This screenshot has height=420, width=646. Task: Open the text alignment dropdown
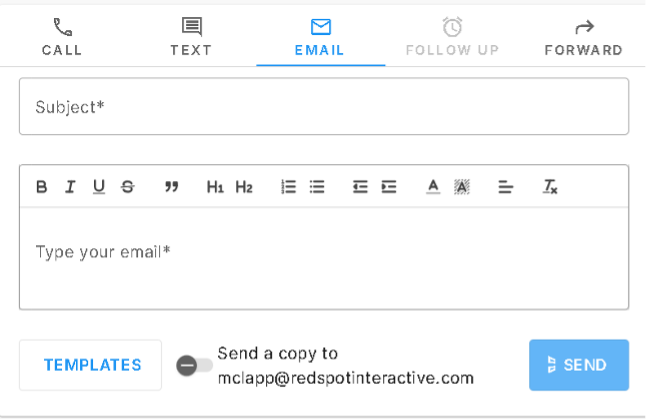click(x=506, y=187)
